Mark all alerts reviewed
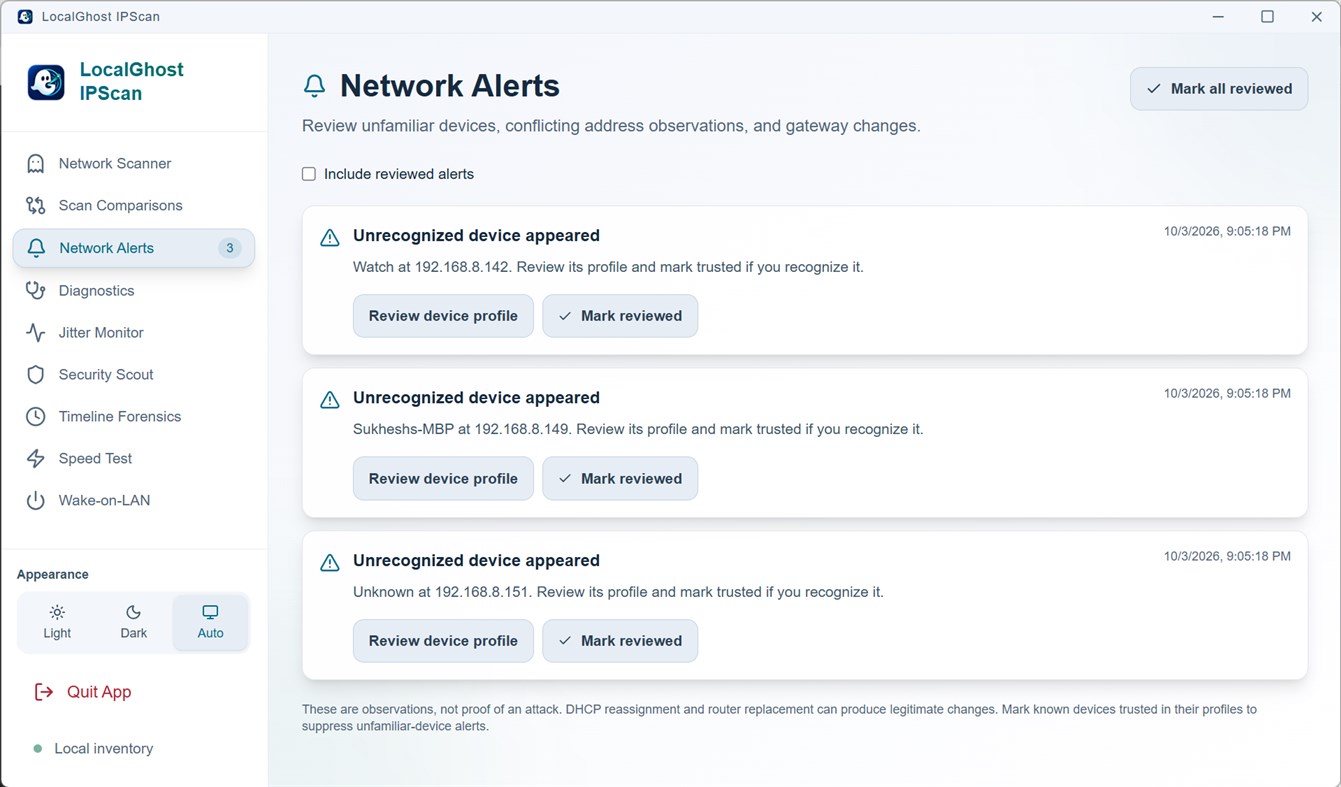This screenshot has height=787, width=1341. [1219, 89]
